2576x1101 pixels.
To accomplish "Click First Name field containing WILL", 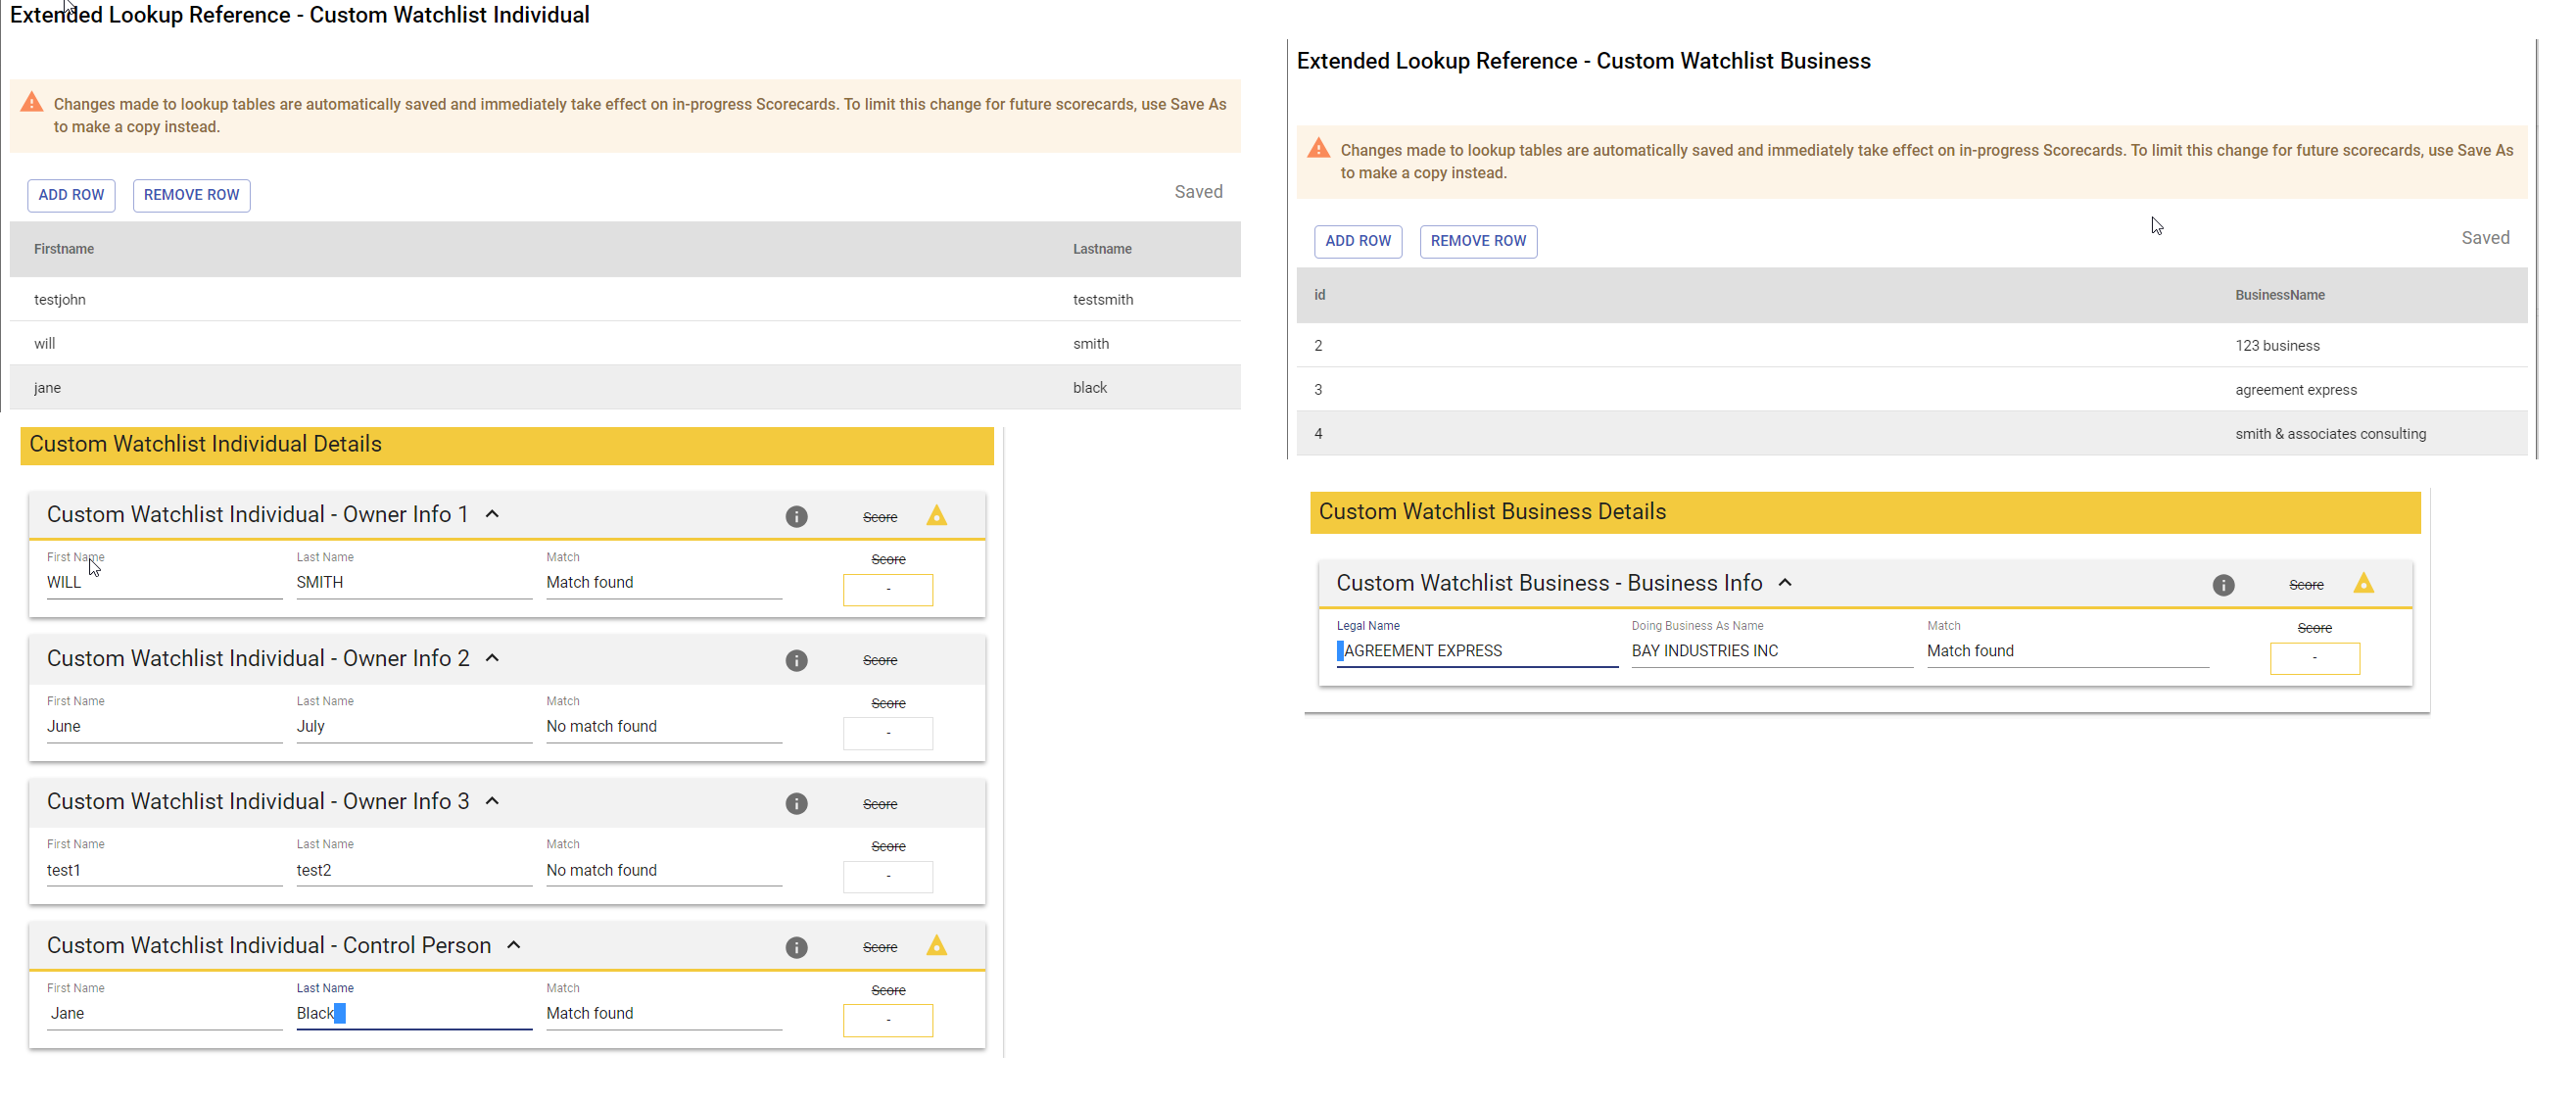I will coord(164,583).
